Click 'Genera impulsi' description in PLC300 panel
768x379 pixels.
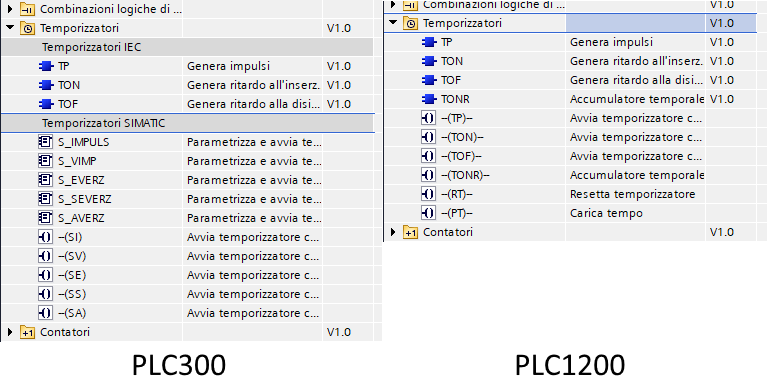(x=228, y=66)
